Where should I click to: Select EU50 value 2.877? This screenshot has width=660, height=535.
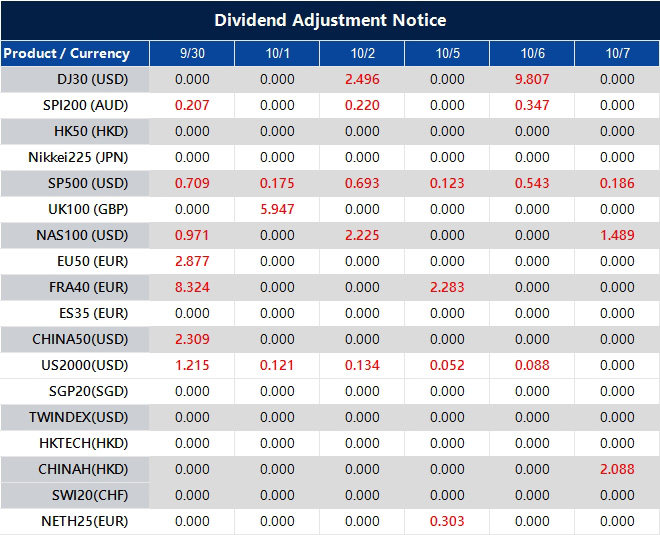[192, 261]
